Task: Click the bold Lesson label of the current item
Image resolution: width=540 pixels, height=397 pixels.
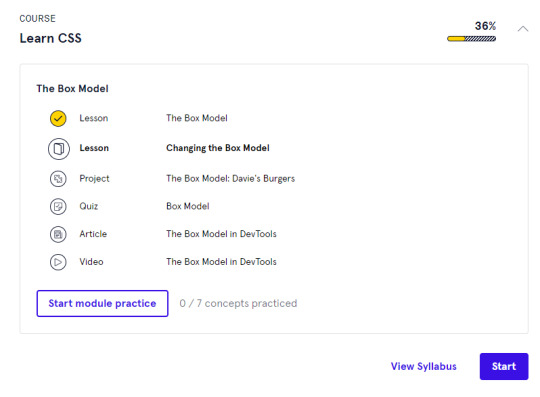Action: click(94, 148)
